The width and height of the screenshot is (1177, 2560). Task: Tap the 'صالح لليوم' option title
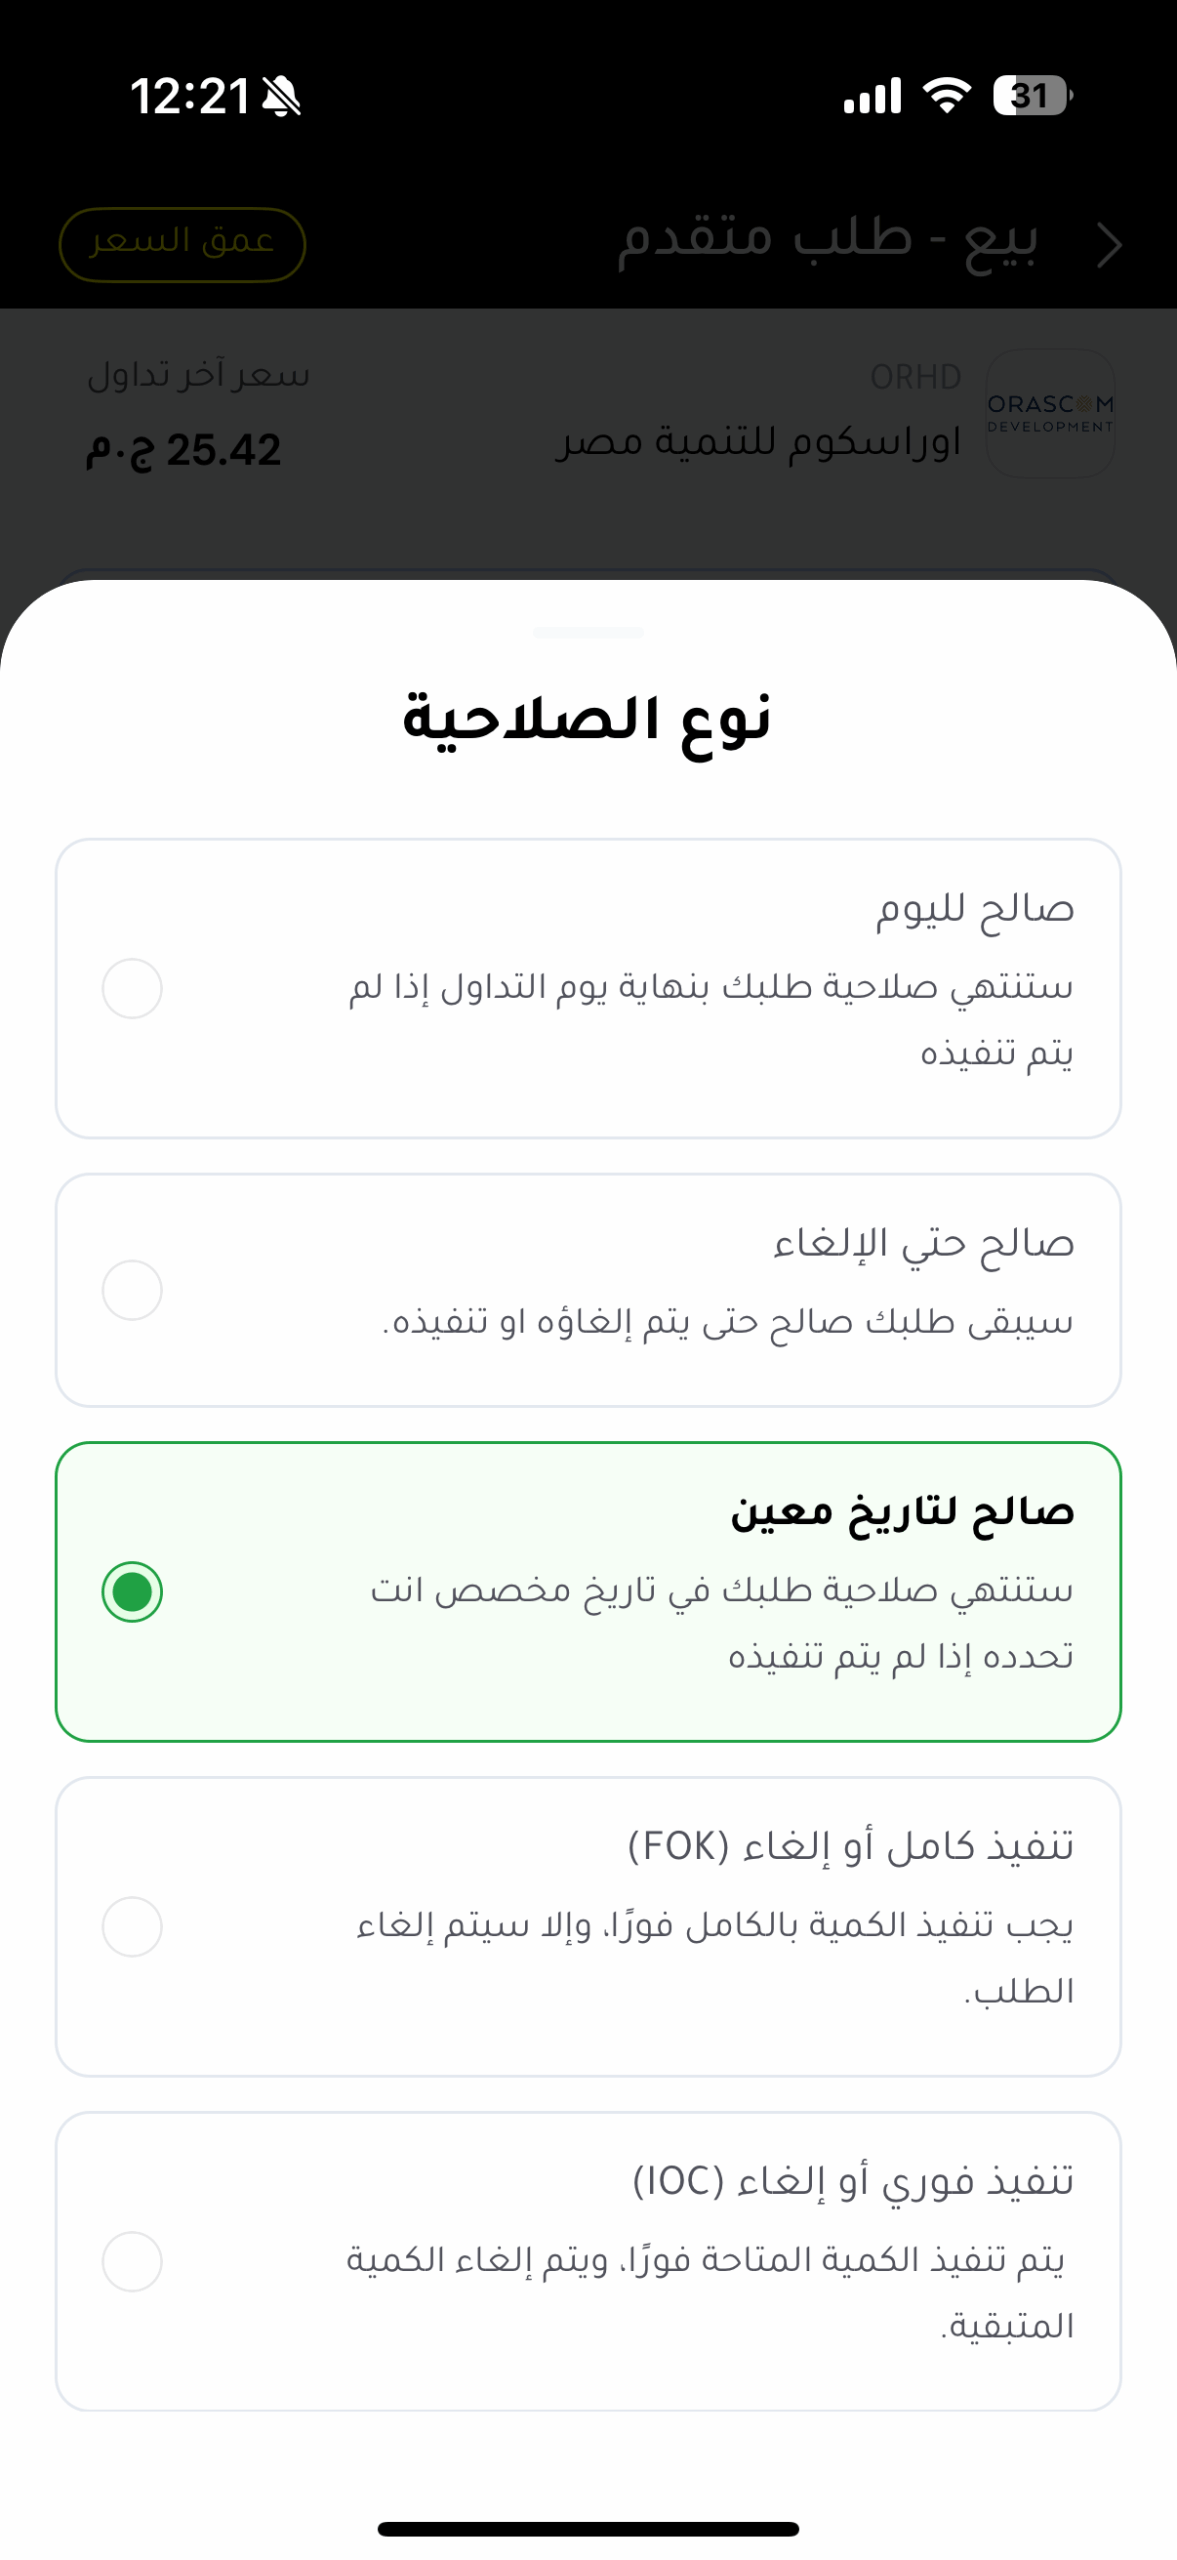click(x=974, y=908)
